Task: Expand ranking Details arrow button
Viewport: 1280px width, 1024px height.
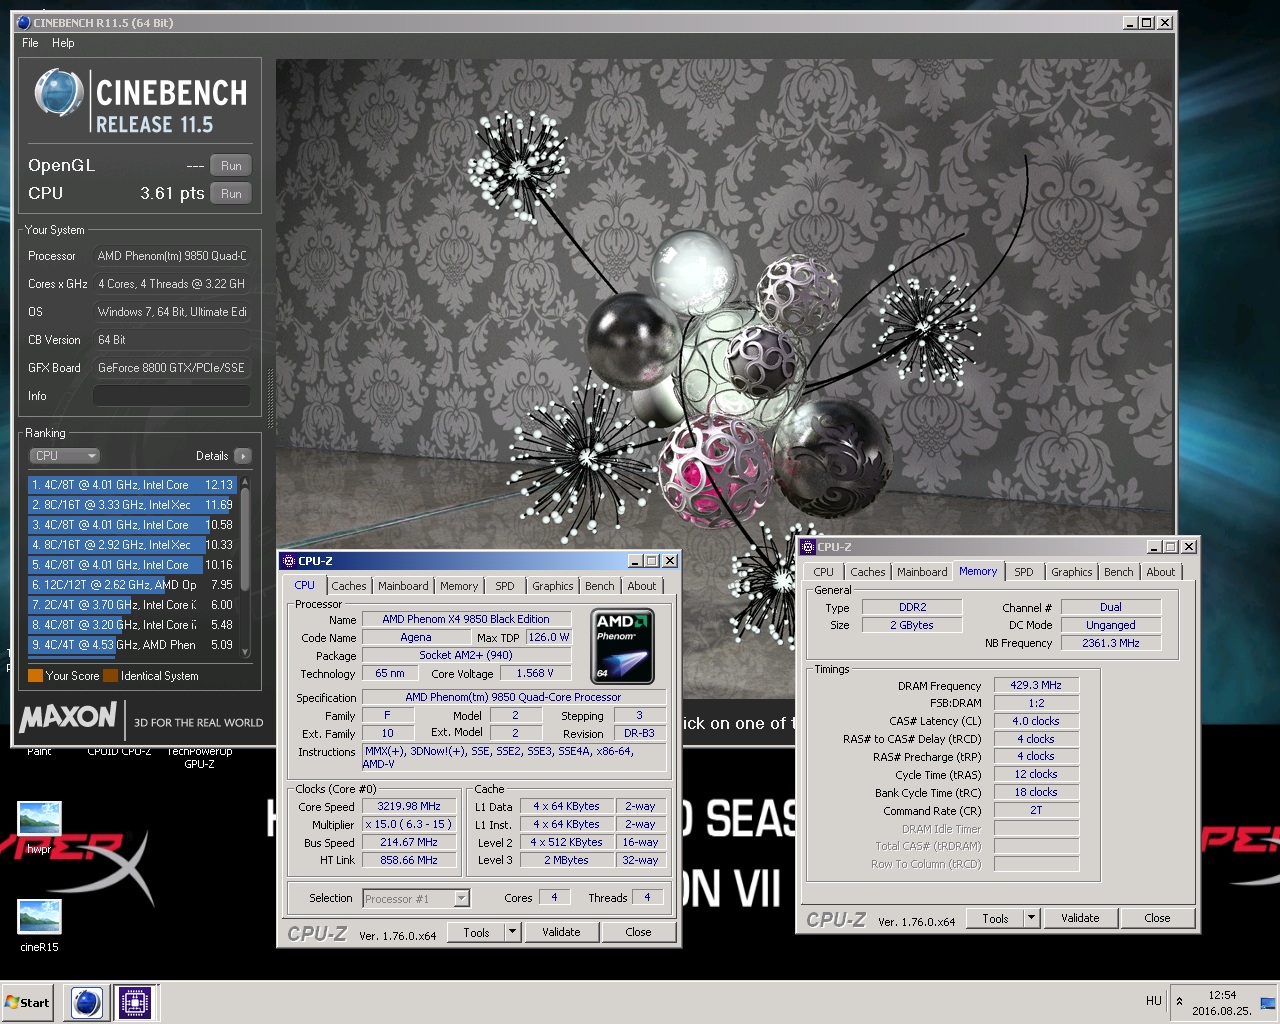Action: coord(242,456)
